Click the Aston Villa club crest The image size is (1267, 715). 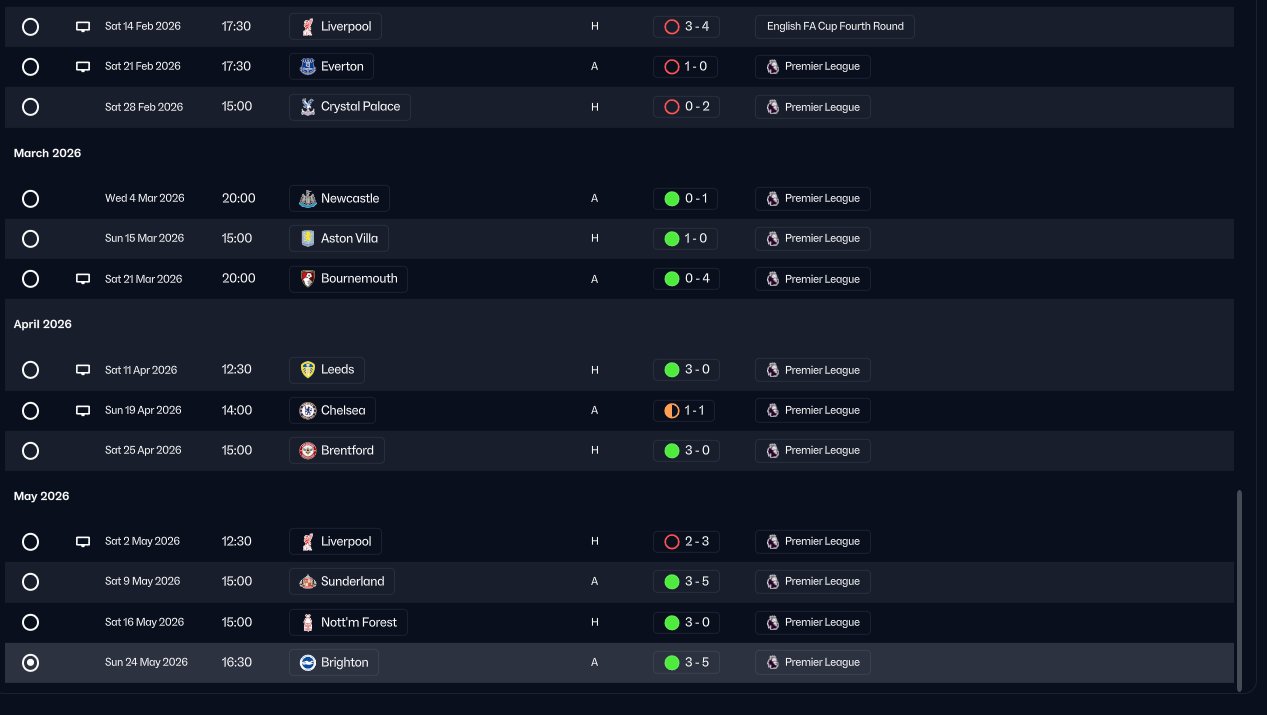click(308, 238)
